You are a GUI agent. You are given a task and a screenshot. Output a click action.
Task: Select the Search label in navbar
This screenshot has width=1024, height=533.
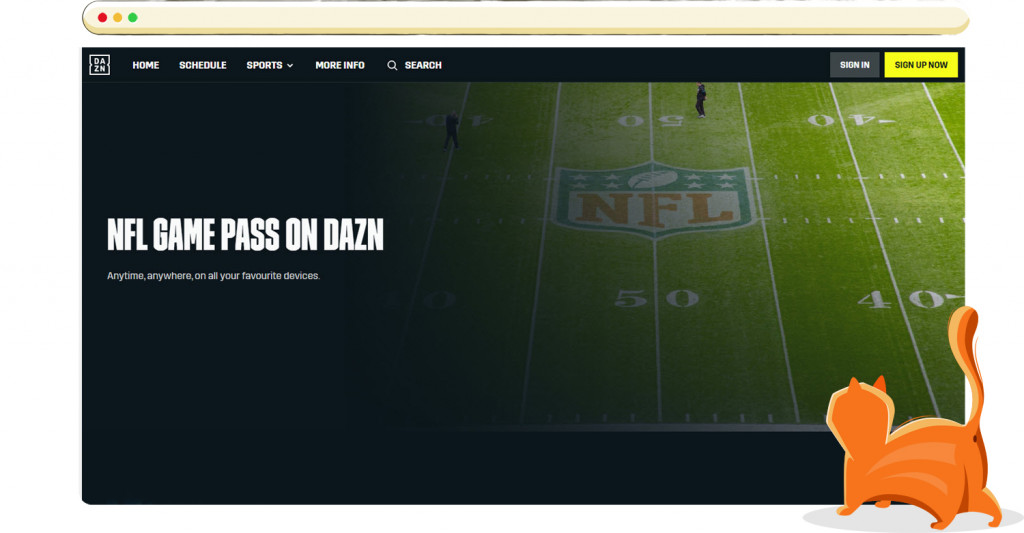[423, 65]
